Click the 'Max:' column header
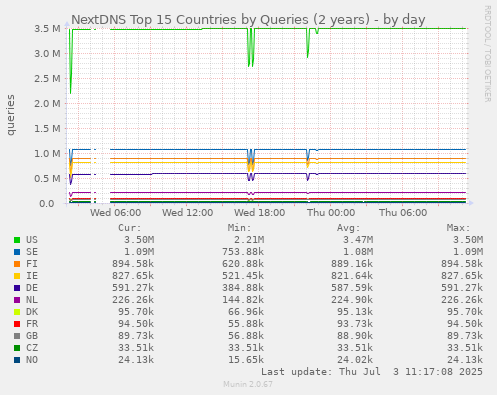The height and width of the screenshot is (395, 497). (458, 228)
